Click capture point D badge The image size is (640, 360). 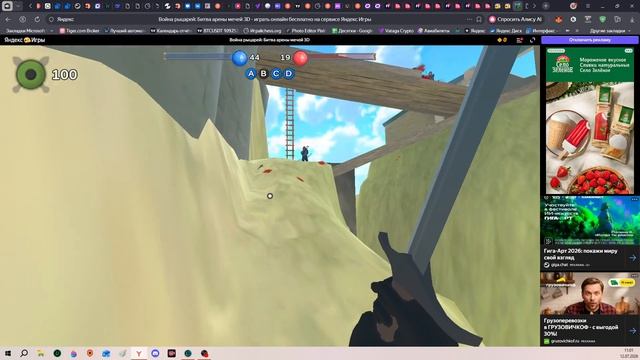pyautogui.click(x=289, y=73)
